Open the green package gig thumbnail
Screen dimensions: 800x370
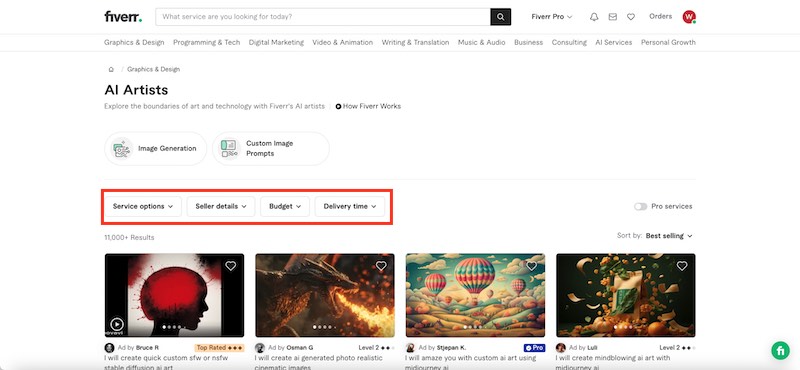626,295
